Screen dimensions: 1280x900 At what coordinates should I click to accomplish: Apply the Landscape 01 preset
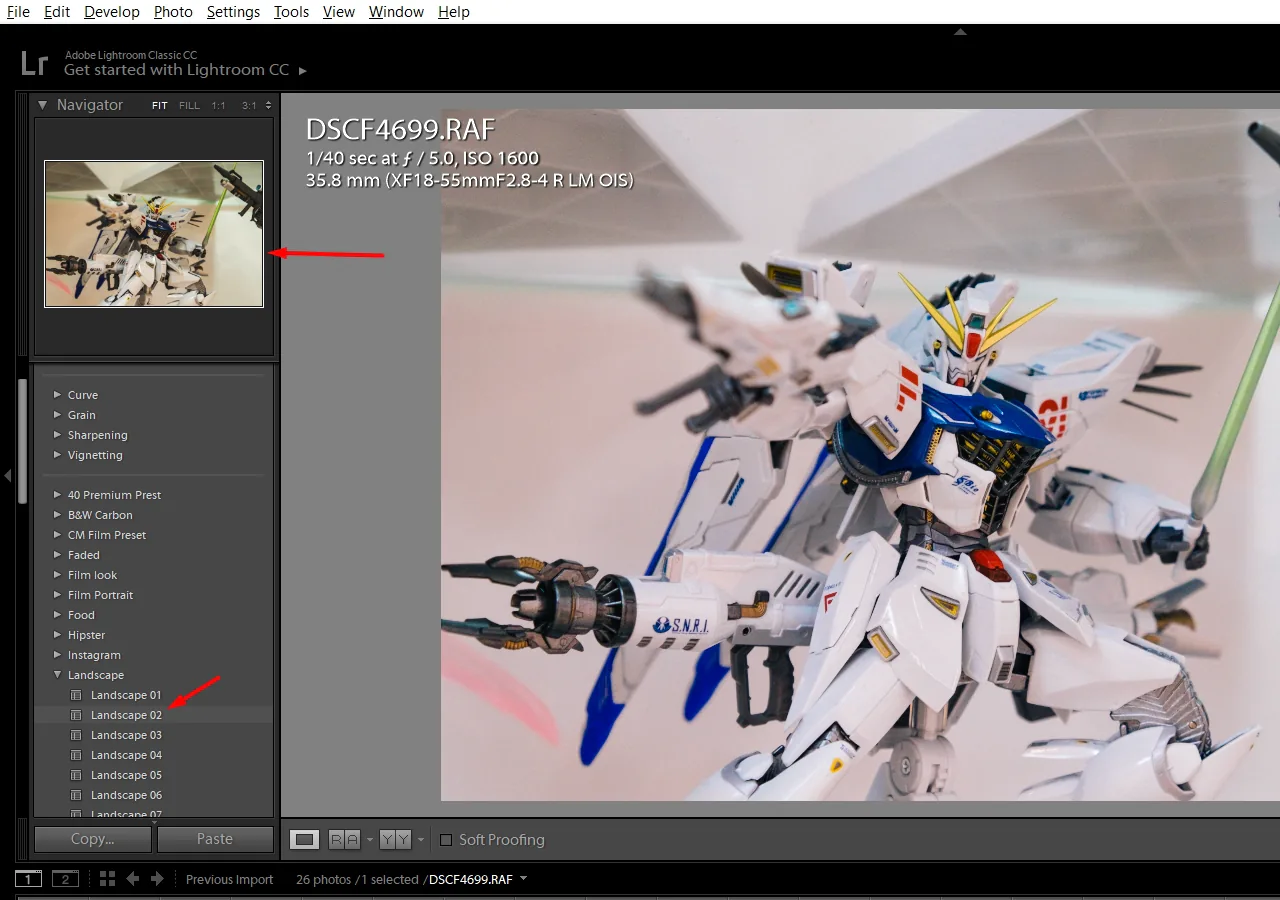coord(126,695)
